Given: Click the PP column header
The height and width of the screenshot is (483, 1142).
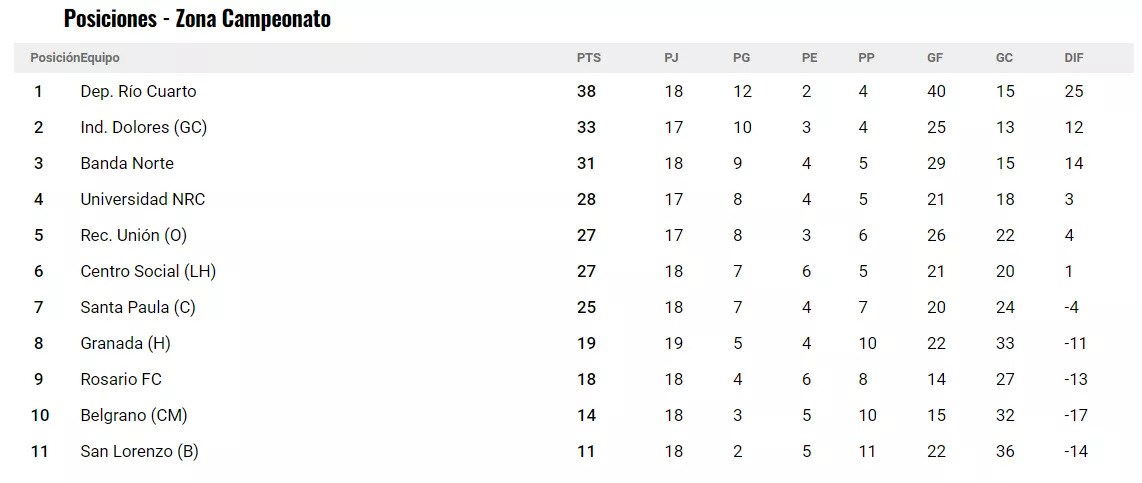Looking at the screenshot, I should pos(866,58).
